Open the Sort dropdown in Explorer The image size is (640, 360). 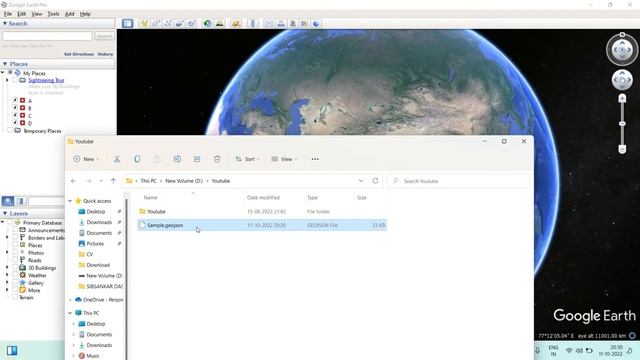coord(247,159)
